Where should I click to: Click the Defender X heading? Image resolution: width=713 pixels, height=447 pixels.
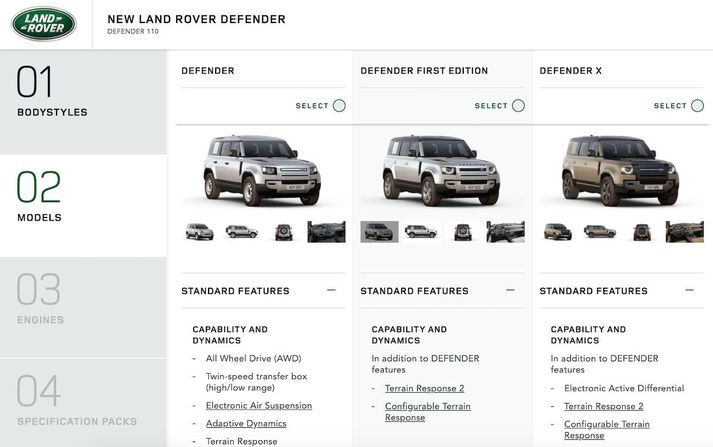pyautogui.click(x=570, y=70)
